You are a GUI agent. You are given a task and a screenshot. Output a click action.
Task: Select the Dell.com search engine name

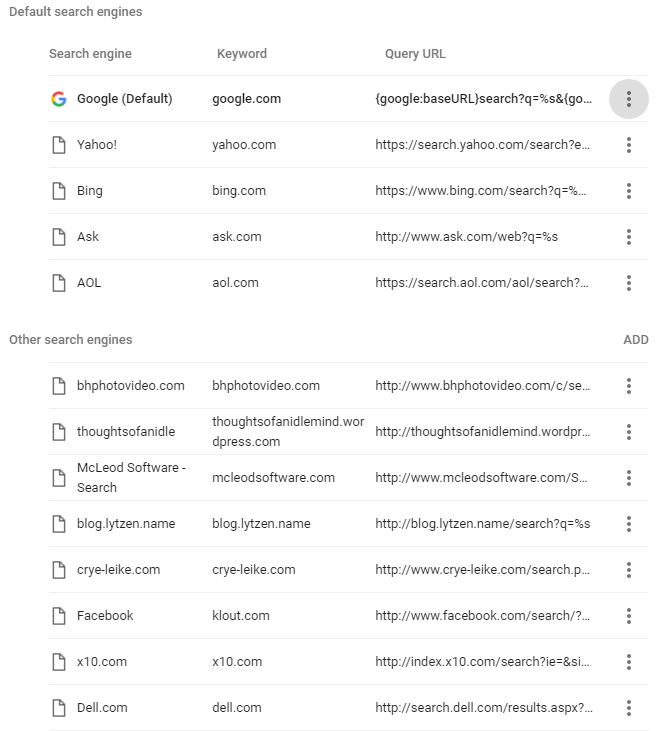(x=102, y=708)
